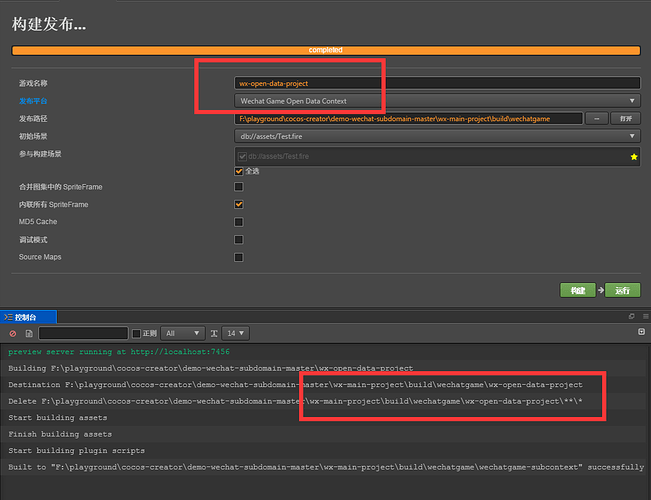
Task: Click the 'Source Maps' label
Action: click(40, 257)
